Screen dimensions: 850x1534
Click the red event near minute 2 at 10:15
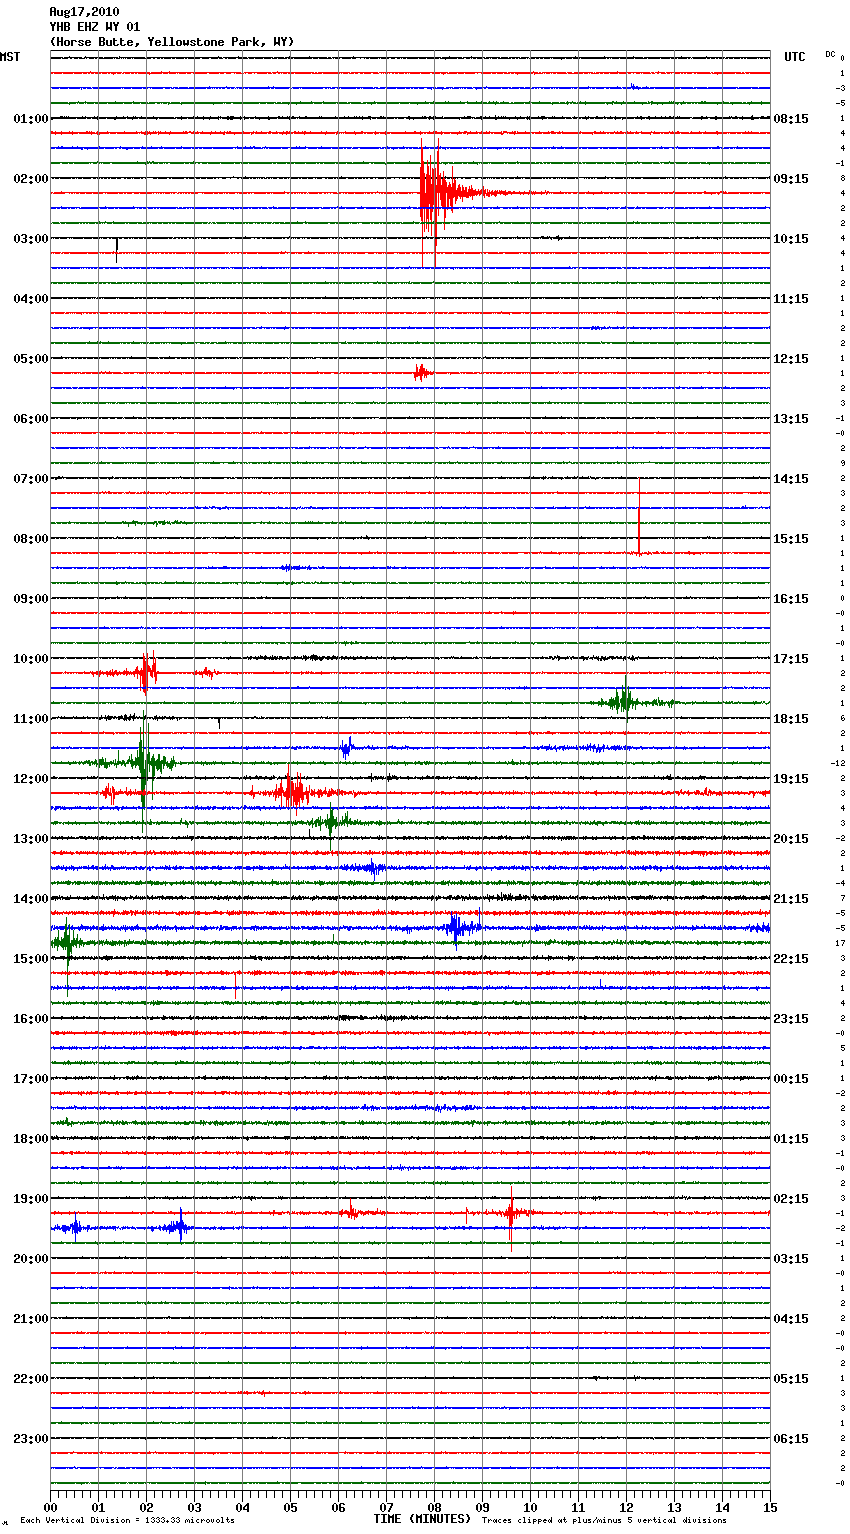147,672
